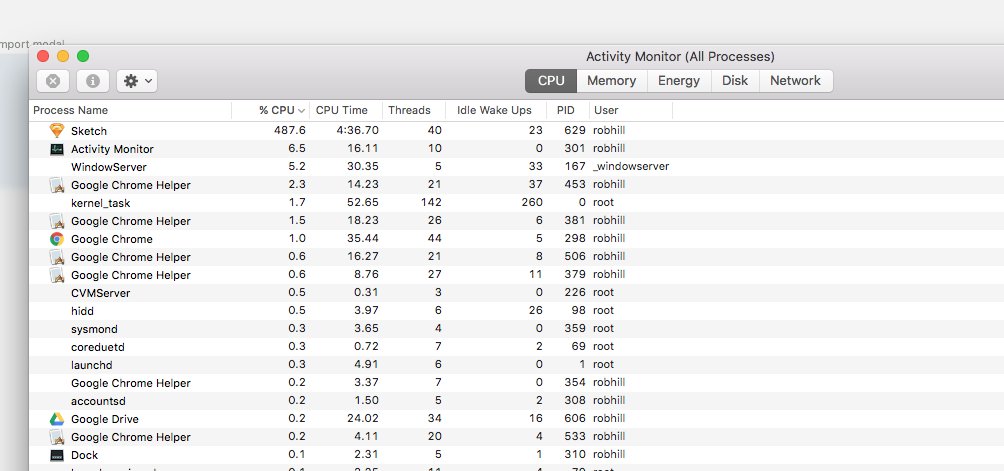
Task: Sort by CPU Time column header
Action: click(346, 110)
